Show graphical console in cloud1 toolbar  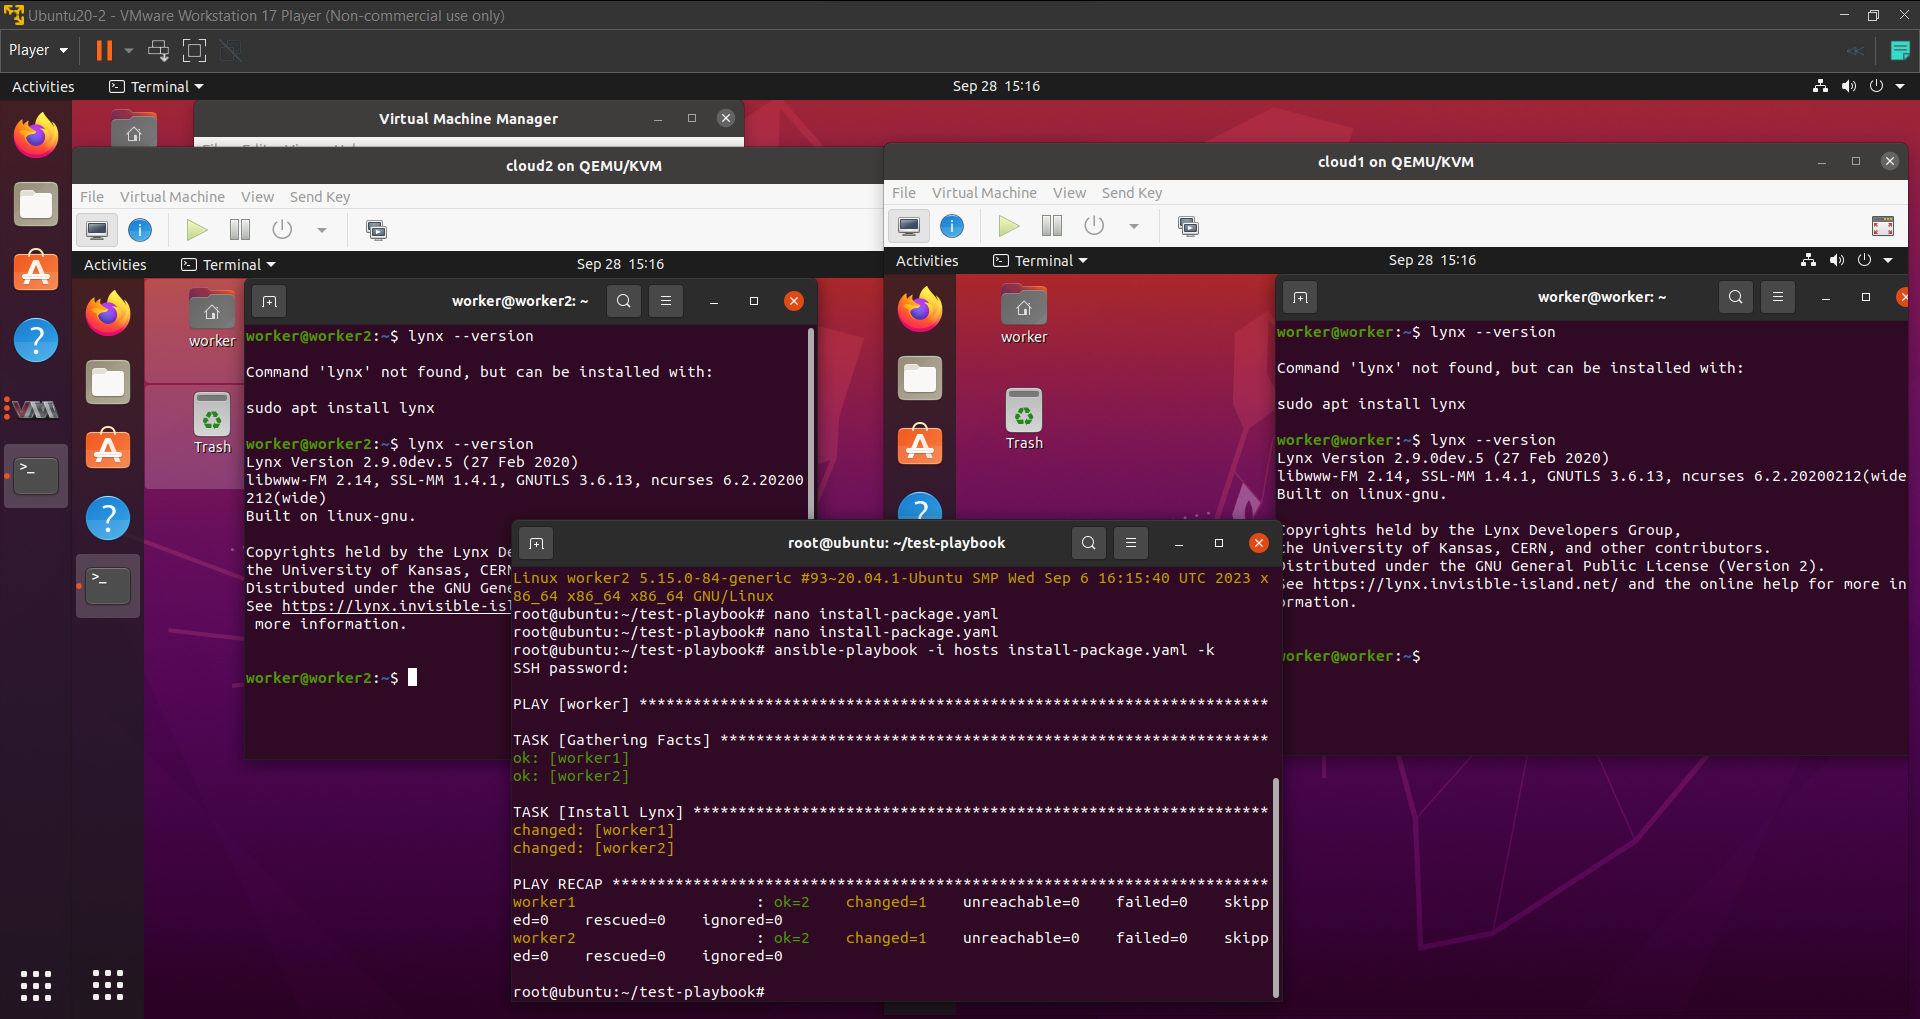click(x=909, y=226)
